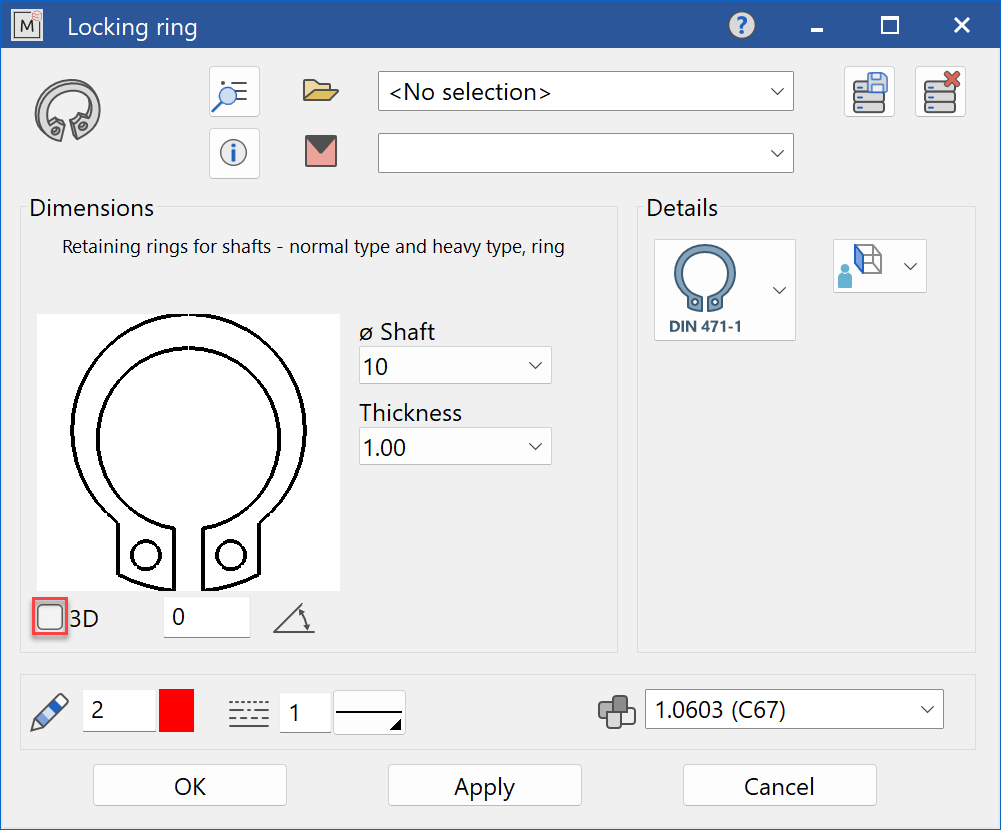Expand the material 1.0603 (C67) dropdown
The image size is (1001, 830).
pyautogui.click(x=794, y=709)
